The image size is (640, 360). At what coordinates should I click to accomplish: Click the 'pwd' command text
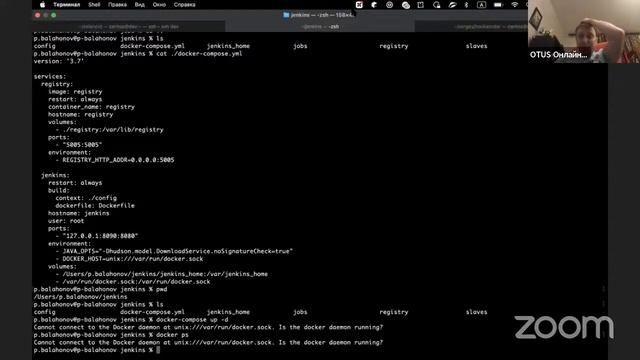tap(162, 289)
